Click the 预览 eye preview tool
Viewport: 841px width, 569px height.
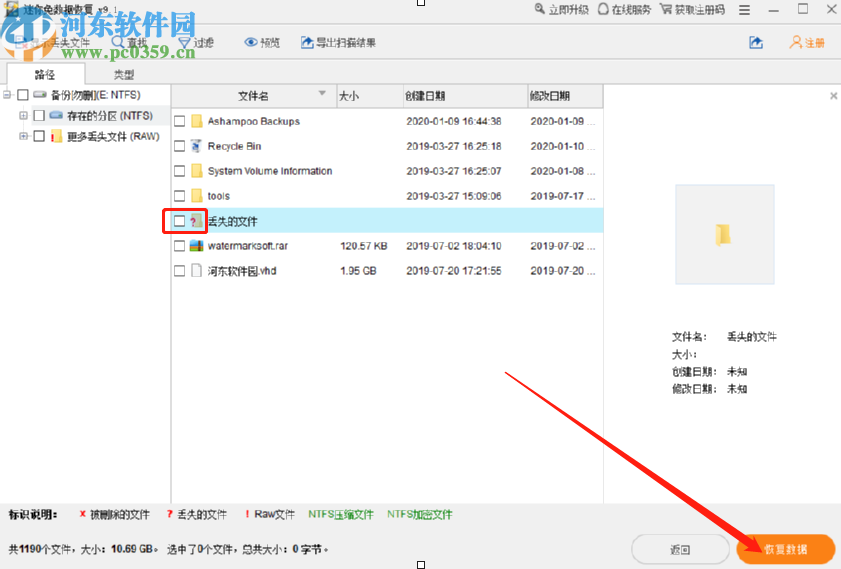pos(262,42)
